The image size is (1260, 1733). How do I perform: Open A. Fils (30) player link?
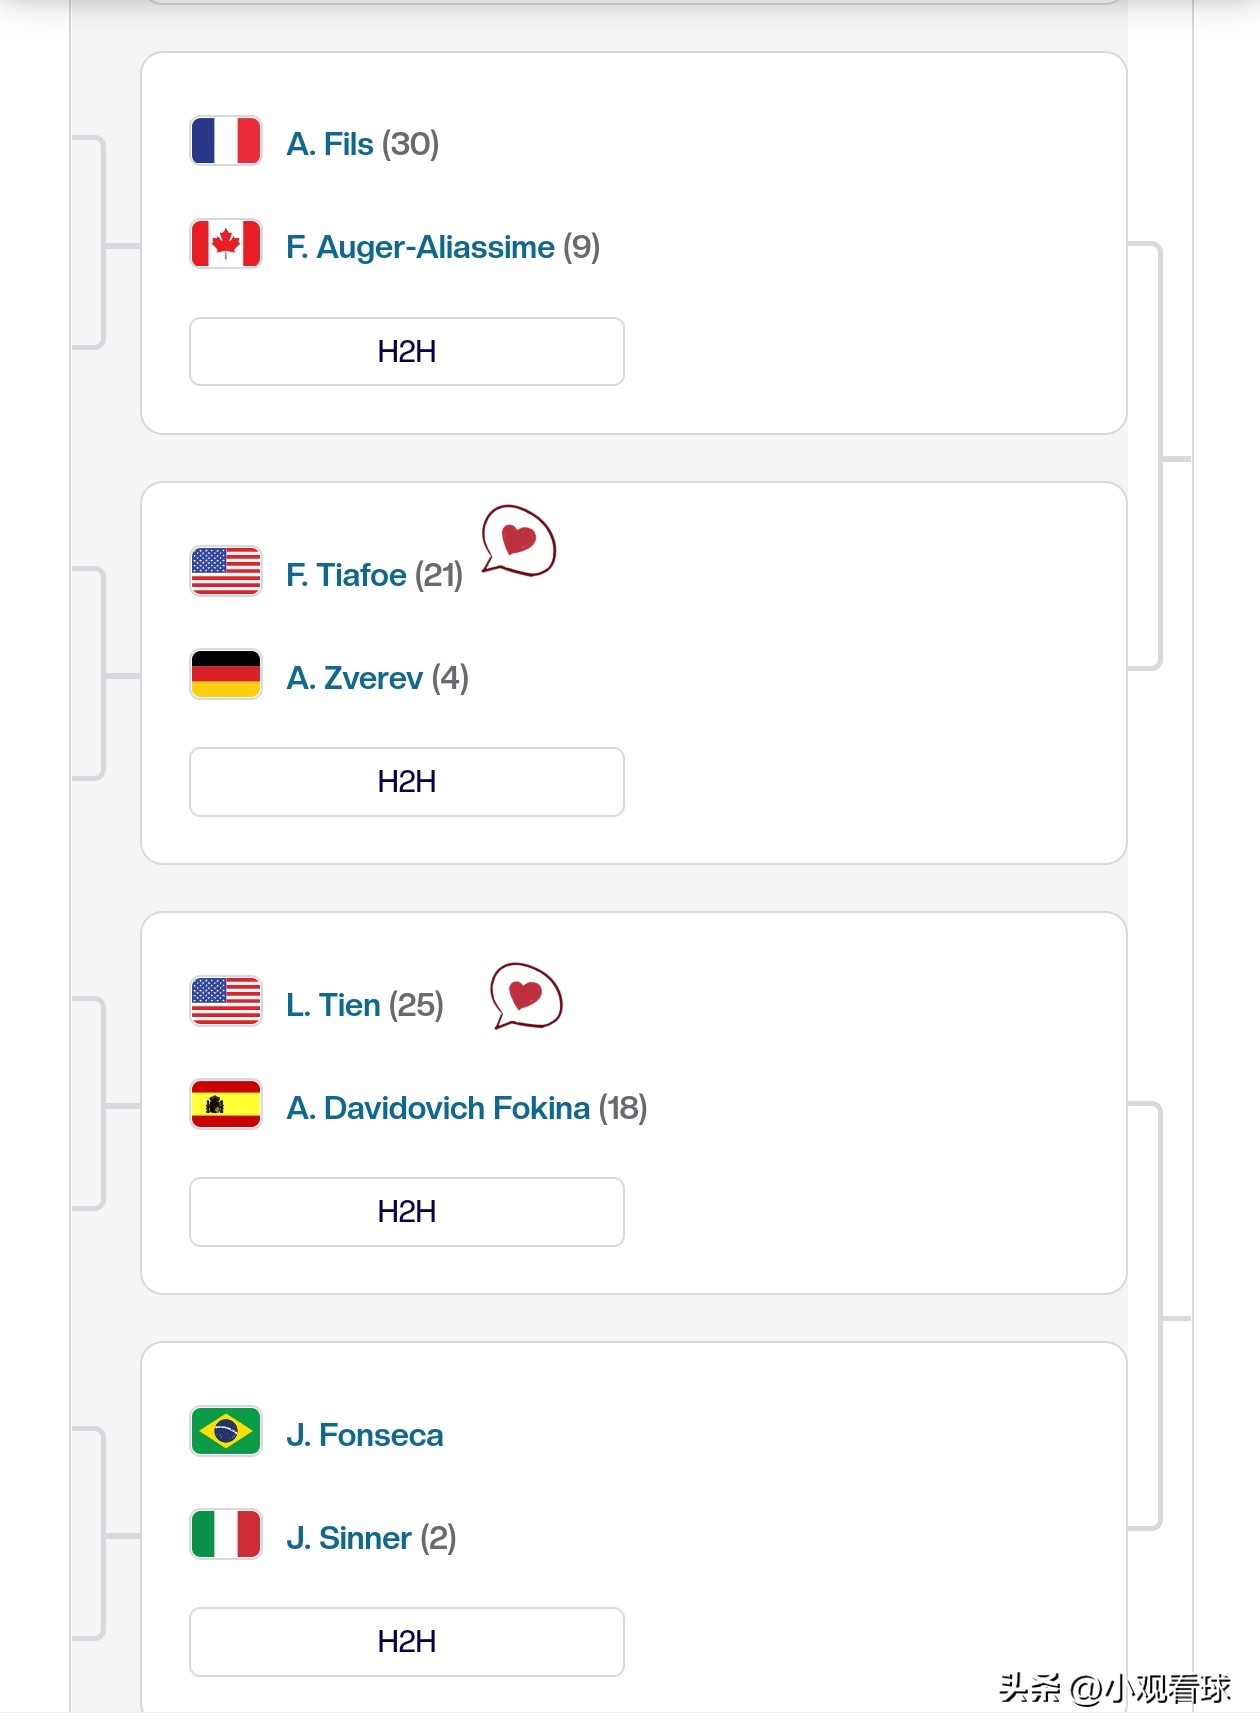tap(362, 144)
